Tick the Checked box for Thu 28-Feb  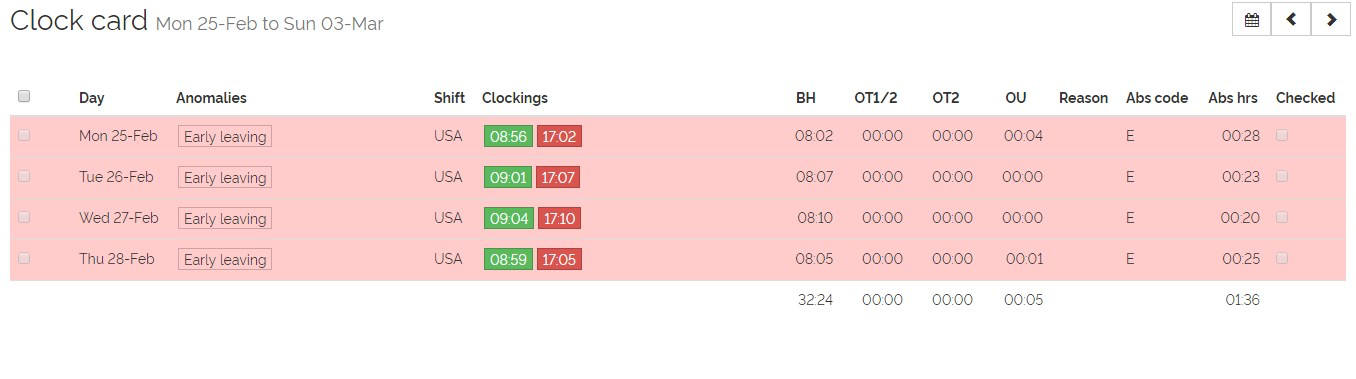(x=1282, y=258)
